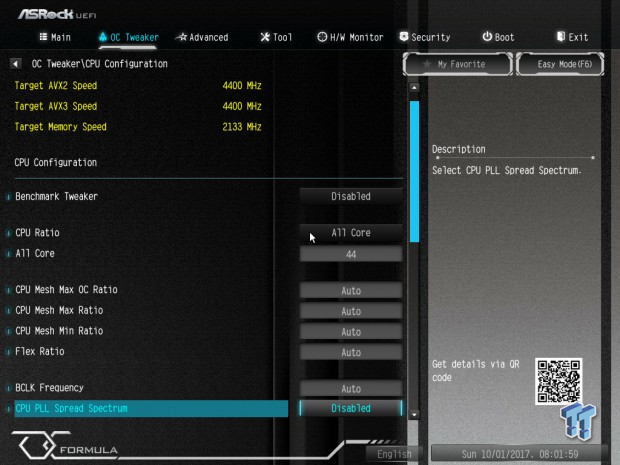This screenshot has height=465, width=620.
Task: Click the scrollbar up arrow
Action: point(414,87)
